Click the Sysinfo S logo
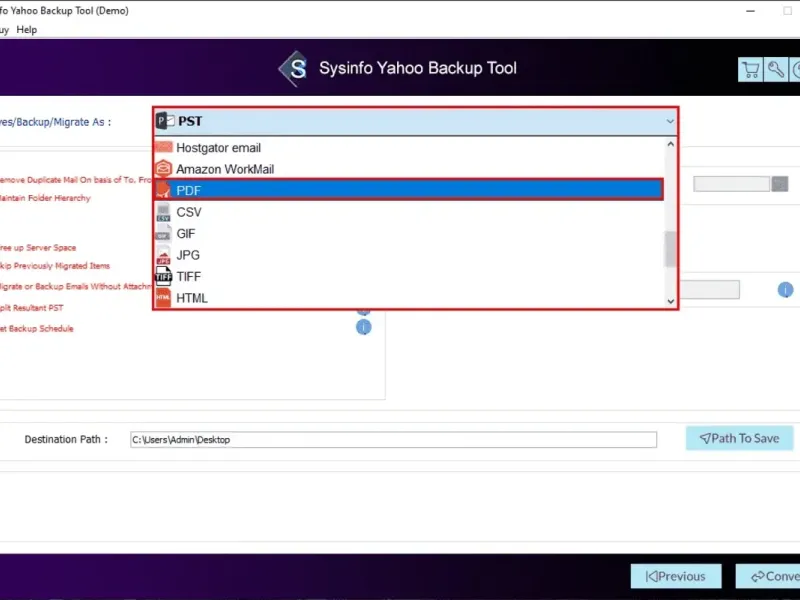This screenshot has width=800, height=600. 294,68
